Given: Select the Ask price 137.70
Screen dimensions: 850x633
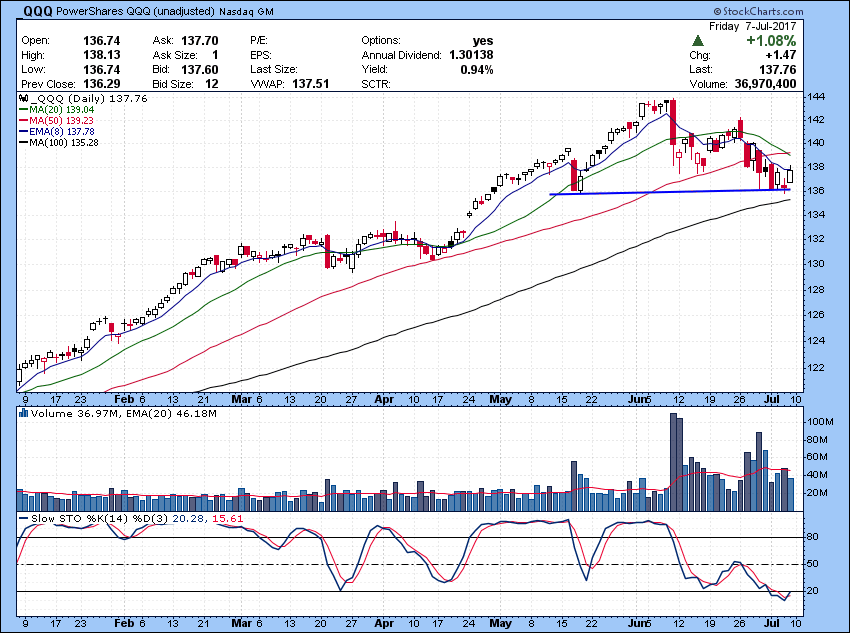Looking at the screenshot, I should (x=199, y=41).
